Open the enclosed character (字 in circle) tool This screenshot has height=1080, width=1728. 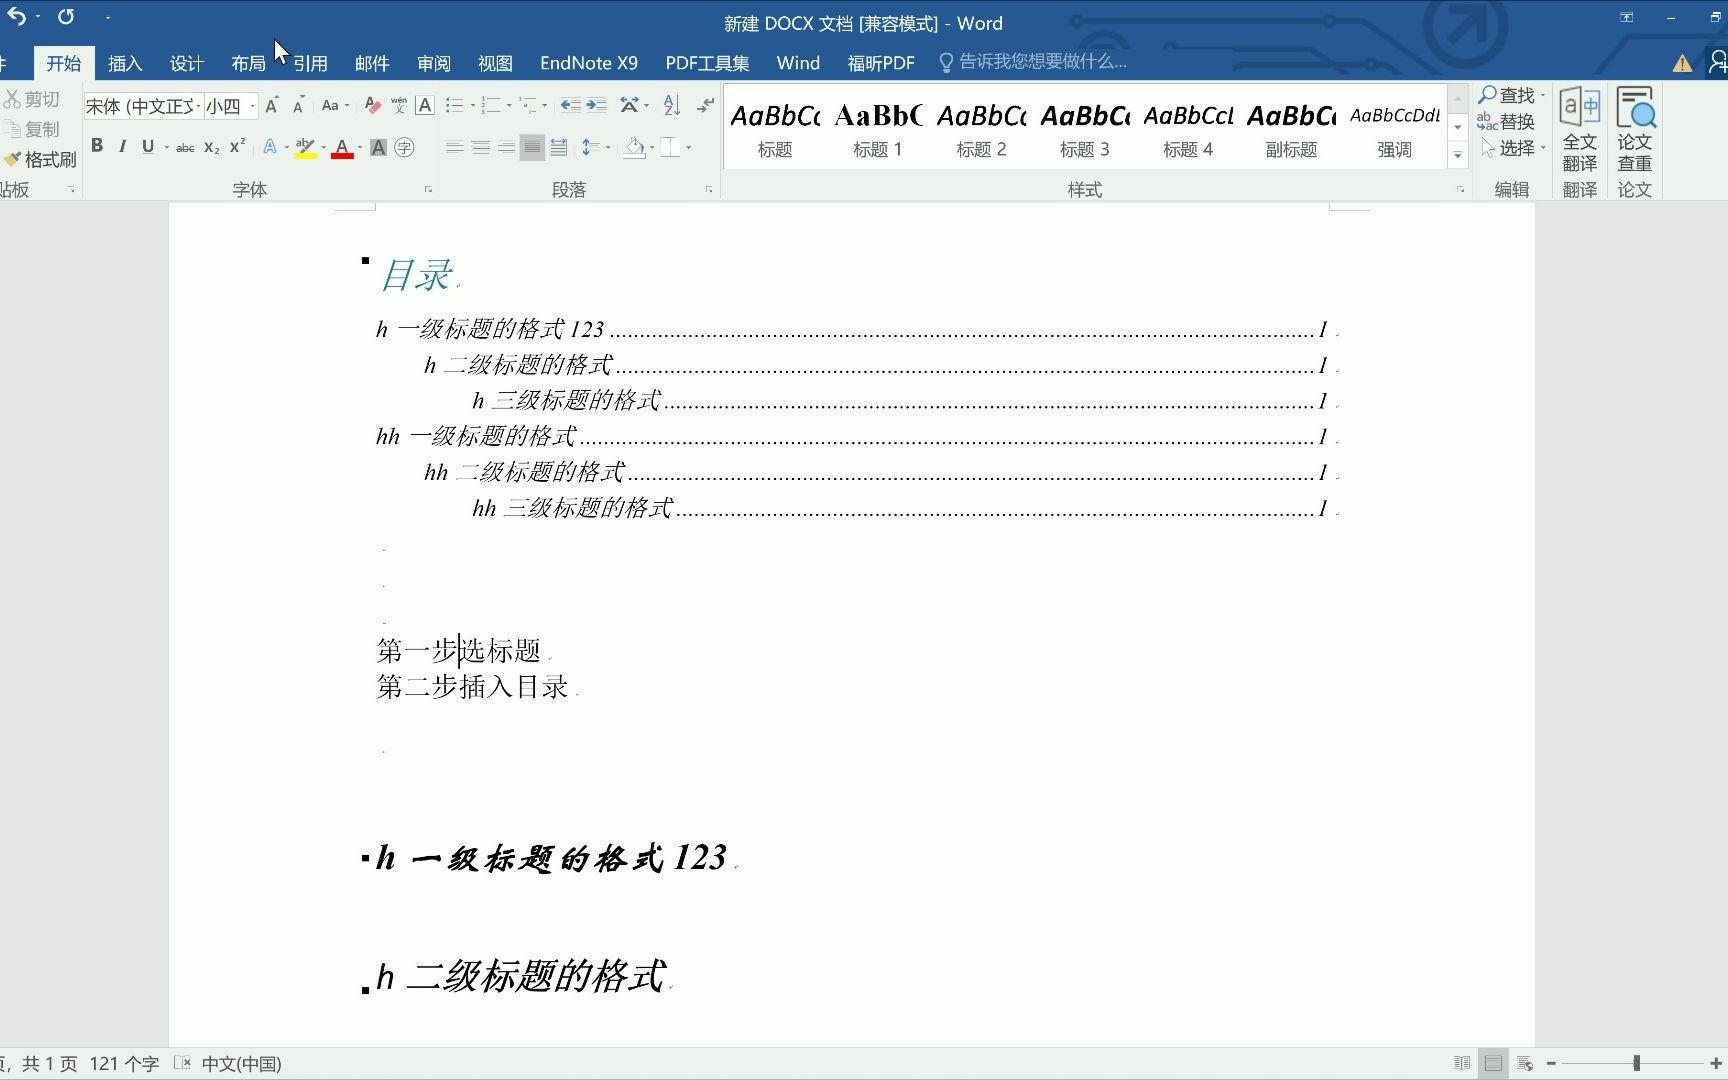tap(404, 148)
